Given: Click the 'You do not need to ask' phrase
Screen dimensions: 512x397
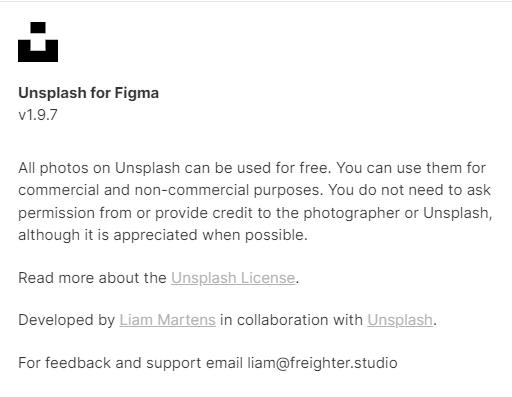Looking at the screenshot, I should click(x=410, y=190).
